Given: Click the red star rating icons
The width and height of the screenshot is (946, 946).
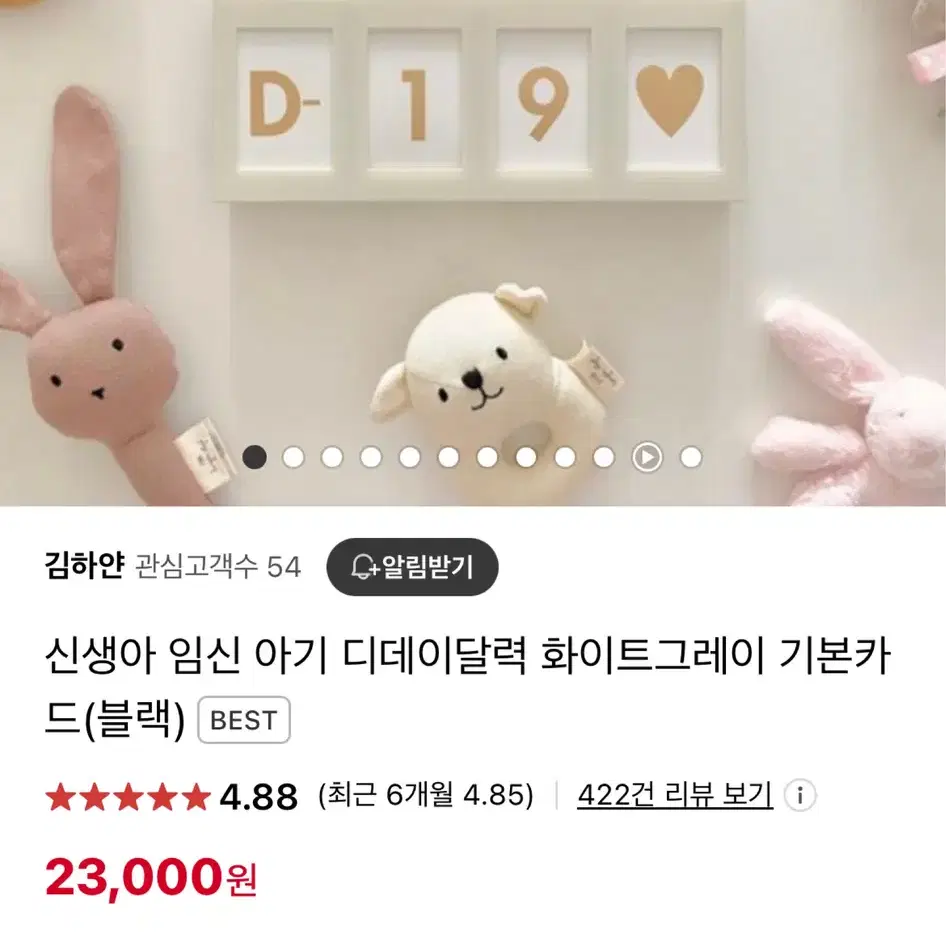Looking at the screenshot, I should [128, 796].
